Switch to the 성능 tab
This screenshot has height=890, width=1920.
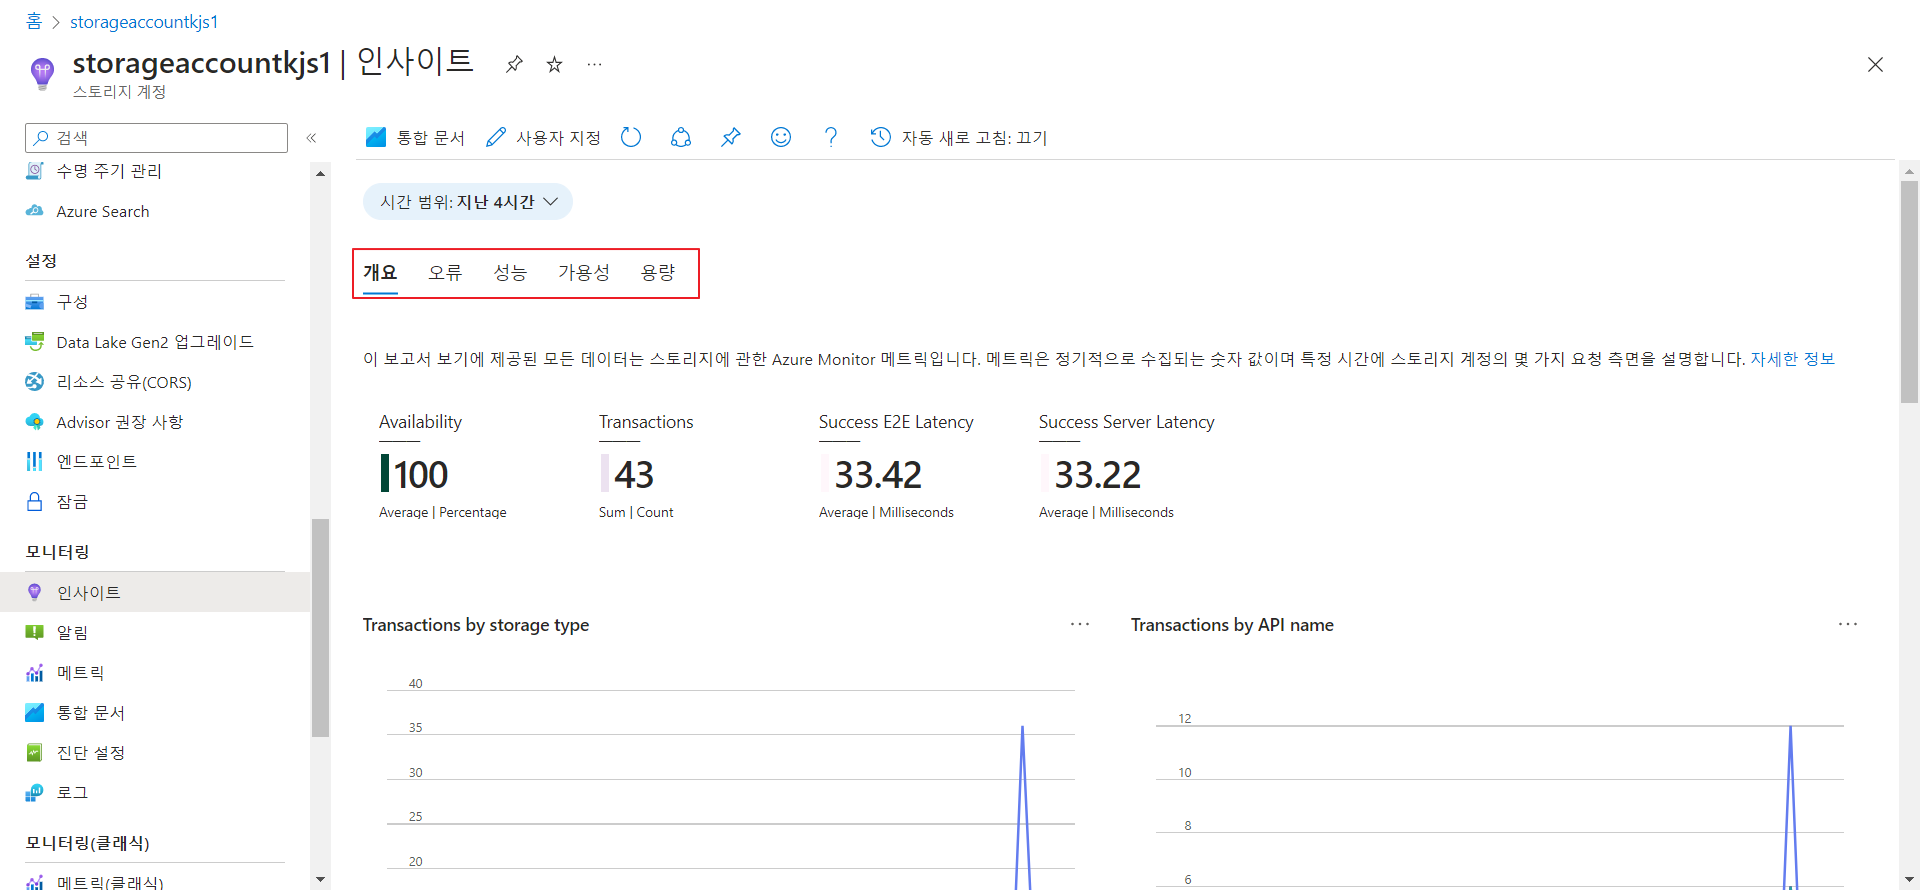coord(510,272)
